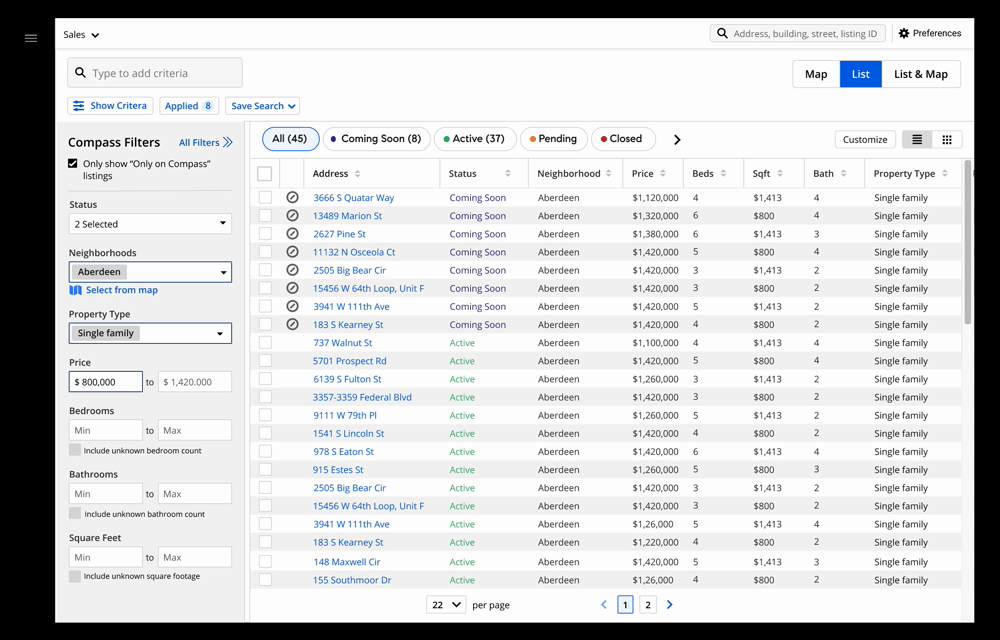Select checkbox for 3666 S Quatar Way row
Screen dimensions: 1000x640
pyautogui.click(x=265, y=198)
